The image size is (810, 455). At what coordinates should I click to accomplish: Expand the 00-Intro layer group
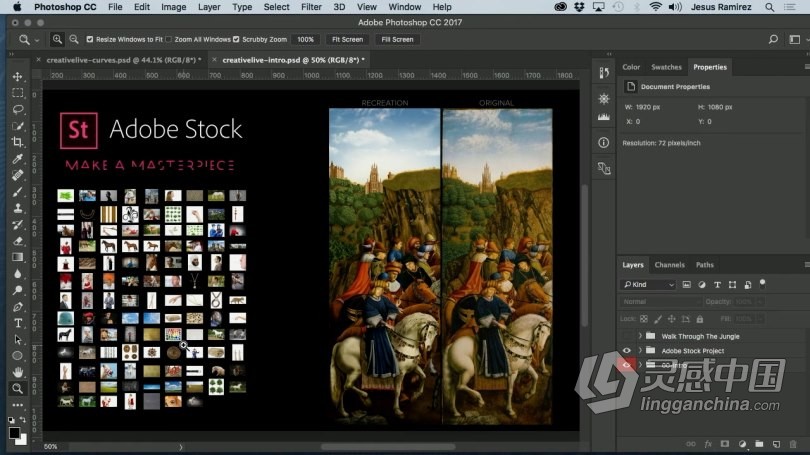click(x=640, y=365)
